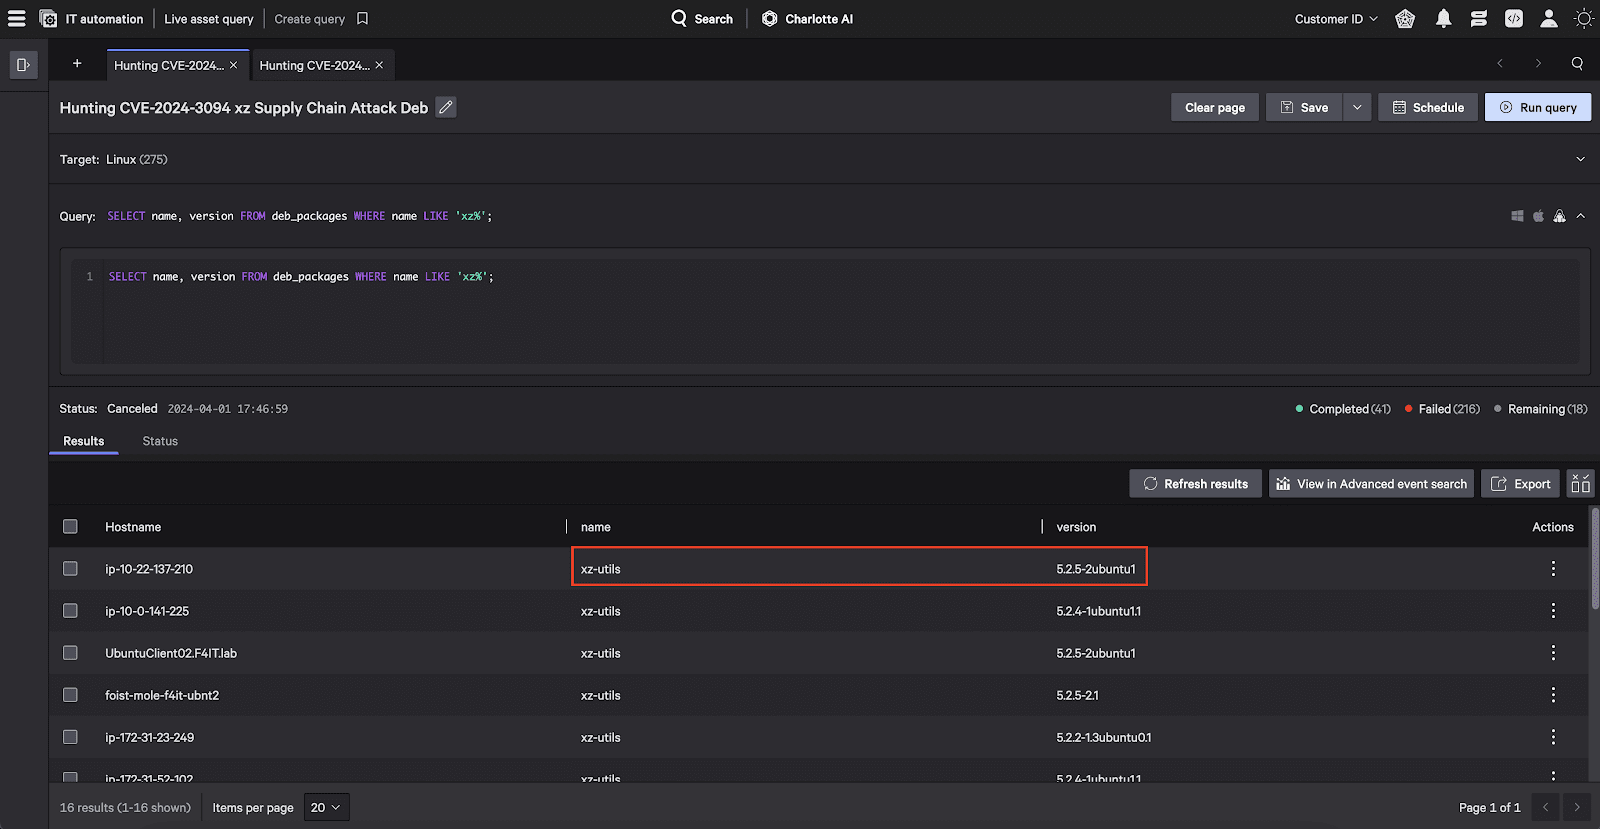The image size is (1600, 829).
Task: Open the messages stack icon
Action: [x=1479, y=18]
